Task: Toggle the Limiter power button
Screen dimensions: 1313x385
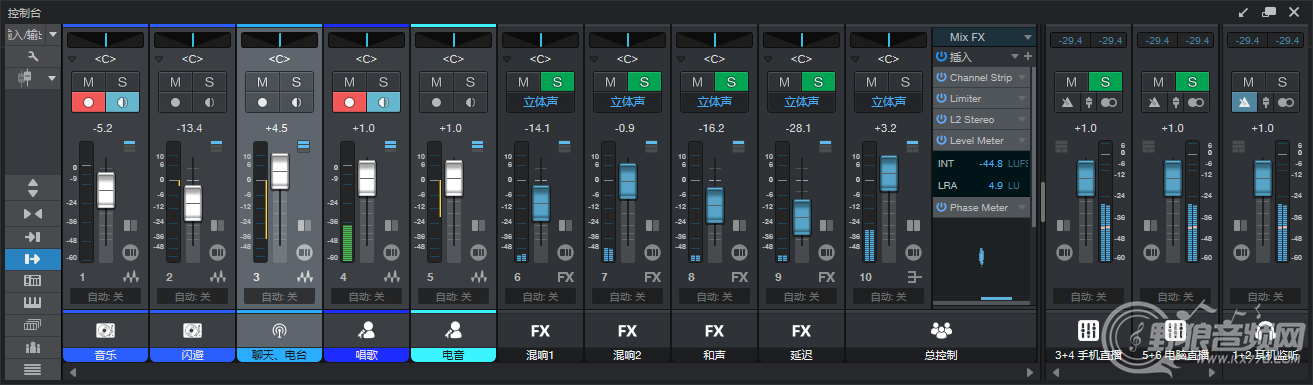Action: [x=941, y=98]
